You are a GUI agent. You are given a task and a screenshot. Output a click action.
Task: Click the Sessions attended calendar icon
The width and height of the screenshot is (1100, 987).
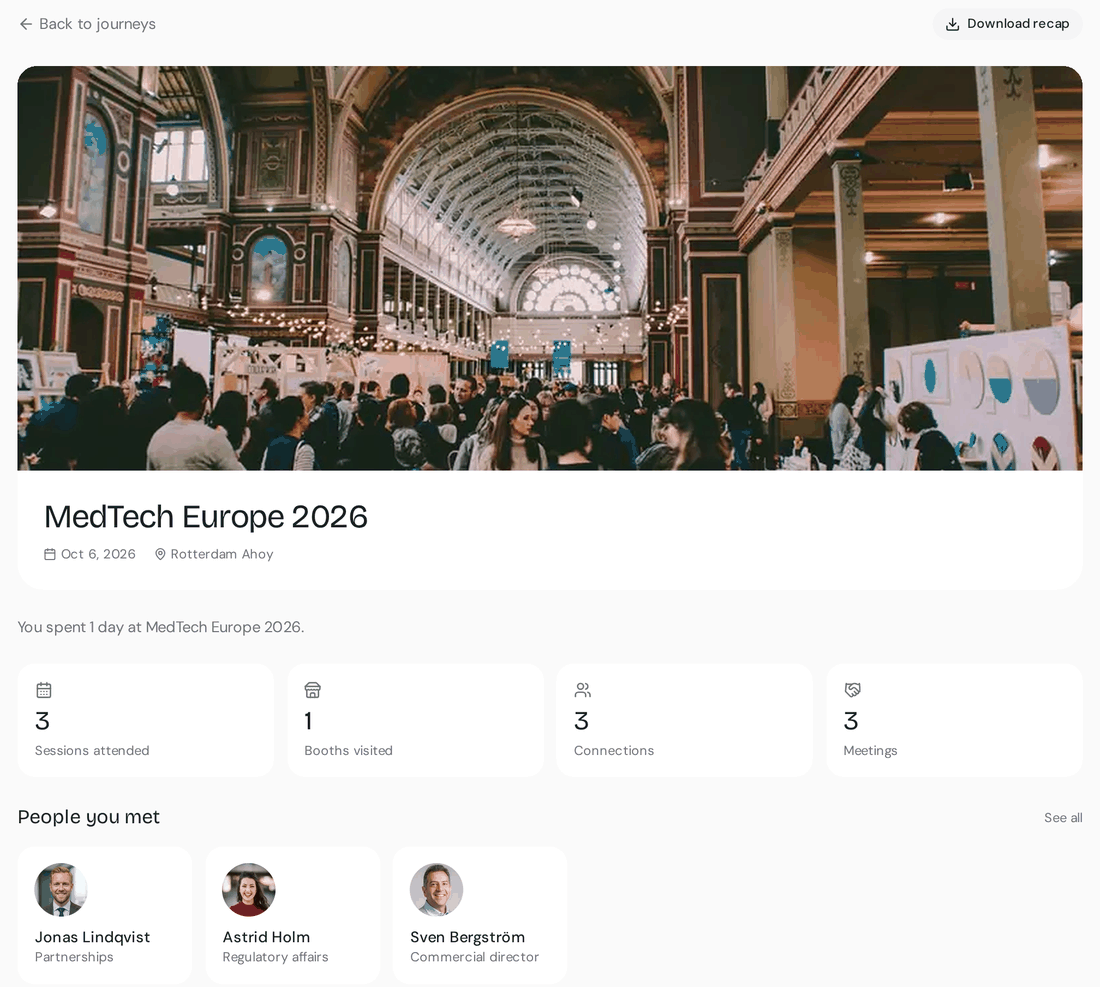point(43,690)
